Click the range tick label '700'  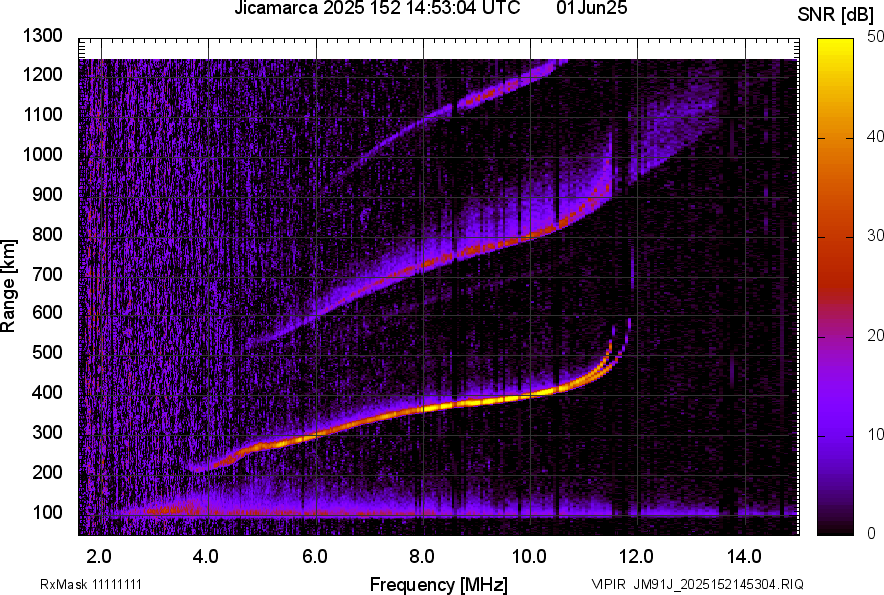47,274
